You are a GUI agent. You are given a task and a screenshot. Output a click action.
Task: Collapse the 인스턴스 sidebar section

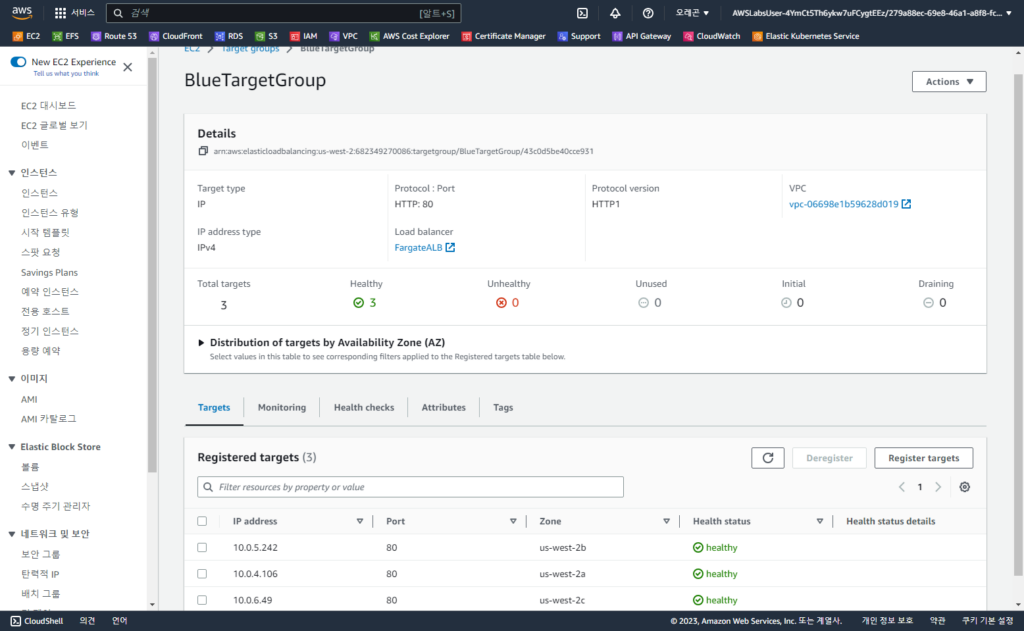click(12, 172)
